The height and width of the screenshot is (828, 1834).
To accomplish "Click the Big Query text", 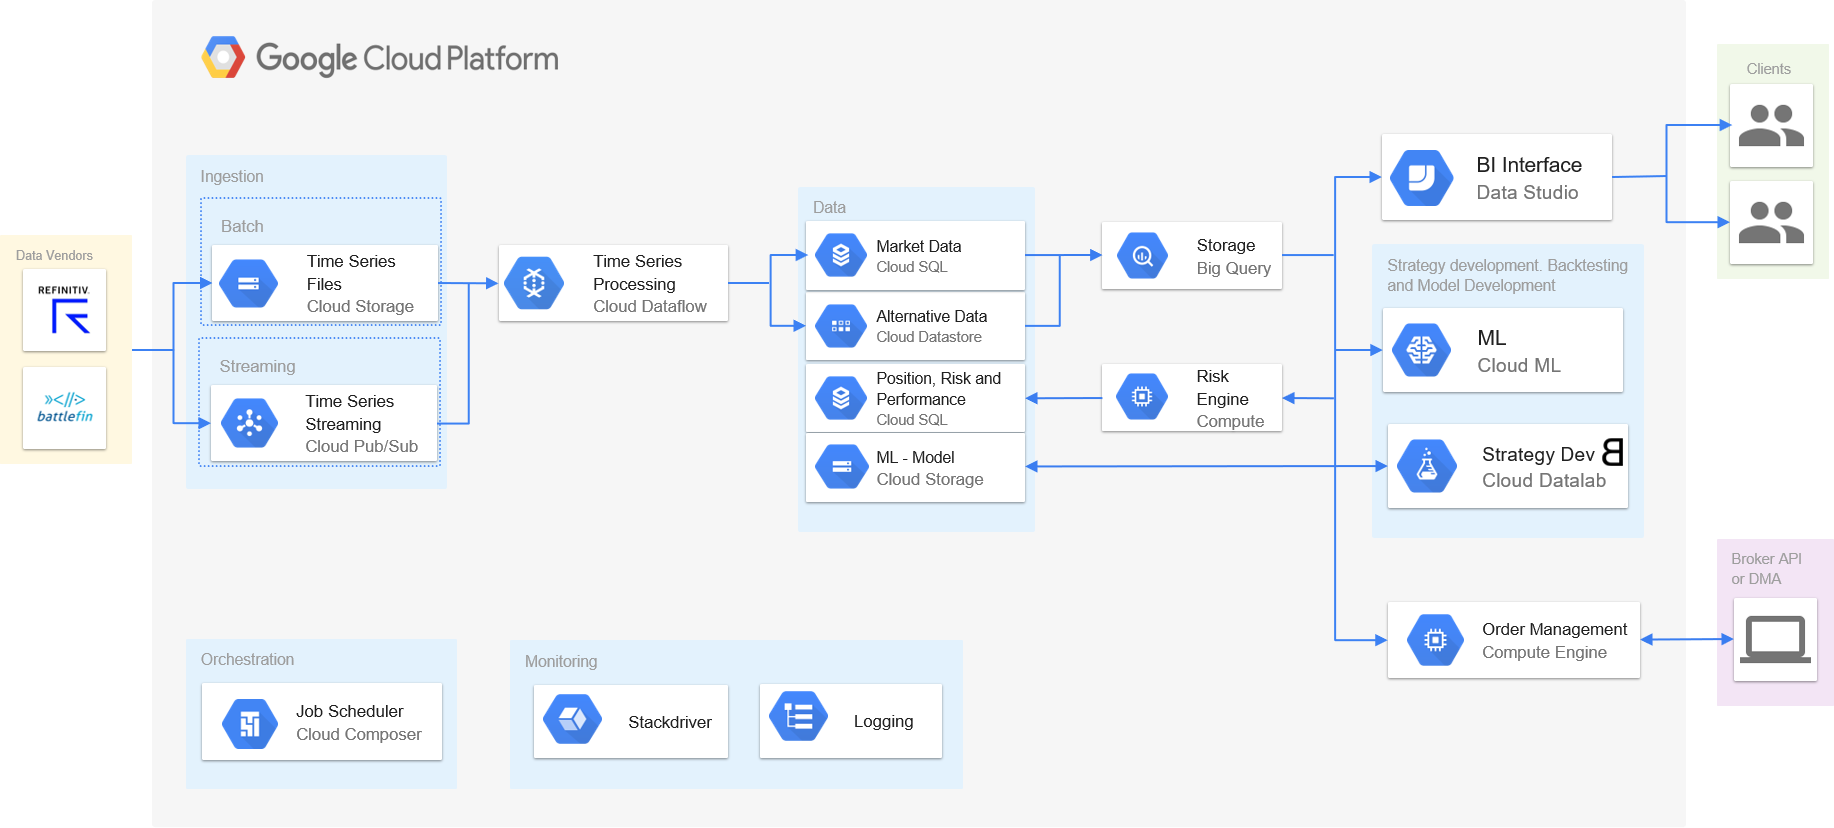I will 1233,268.
